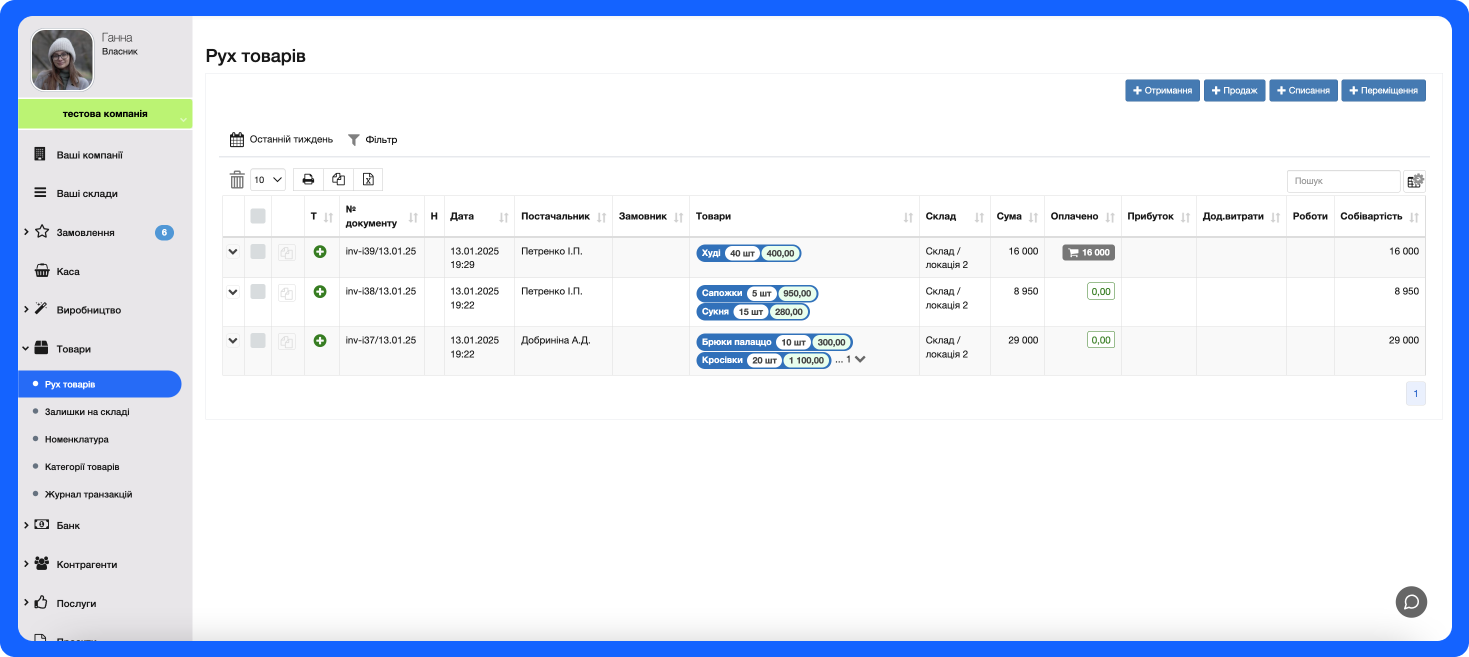Go to Каса in the sidebar
Image resolution: width=1469 pixels, height=657 pixels.
[68, 271]
